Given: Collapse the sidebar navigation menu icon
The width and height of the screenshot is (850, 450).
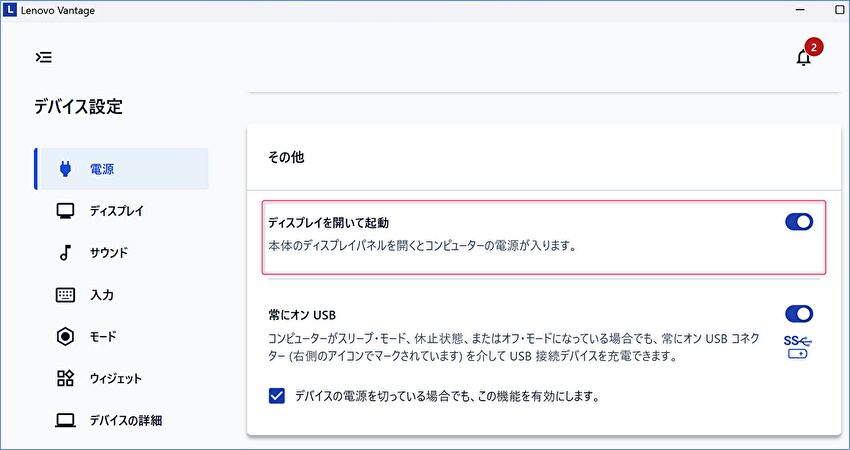Looking at the screenshot, I should (44, 57).
